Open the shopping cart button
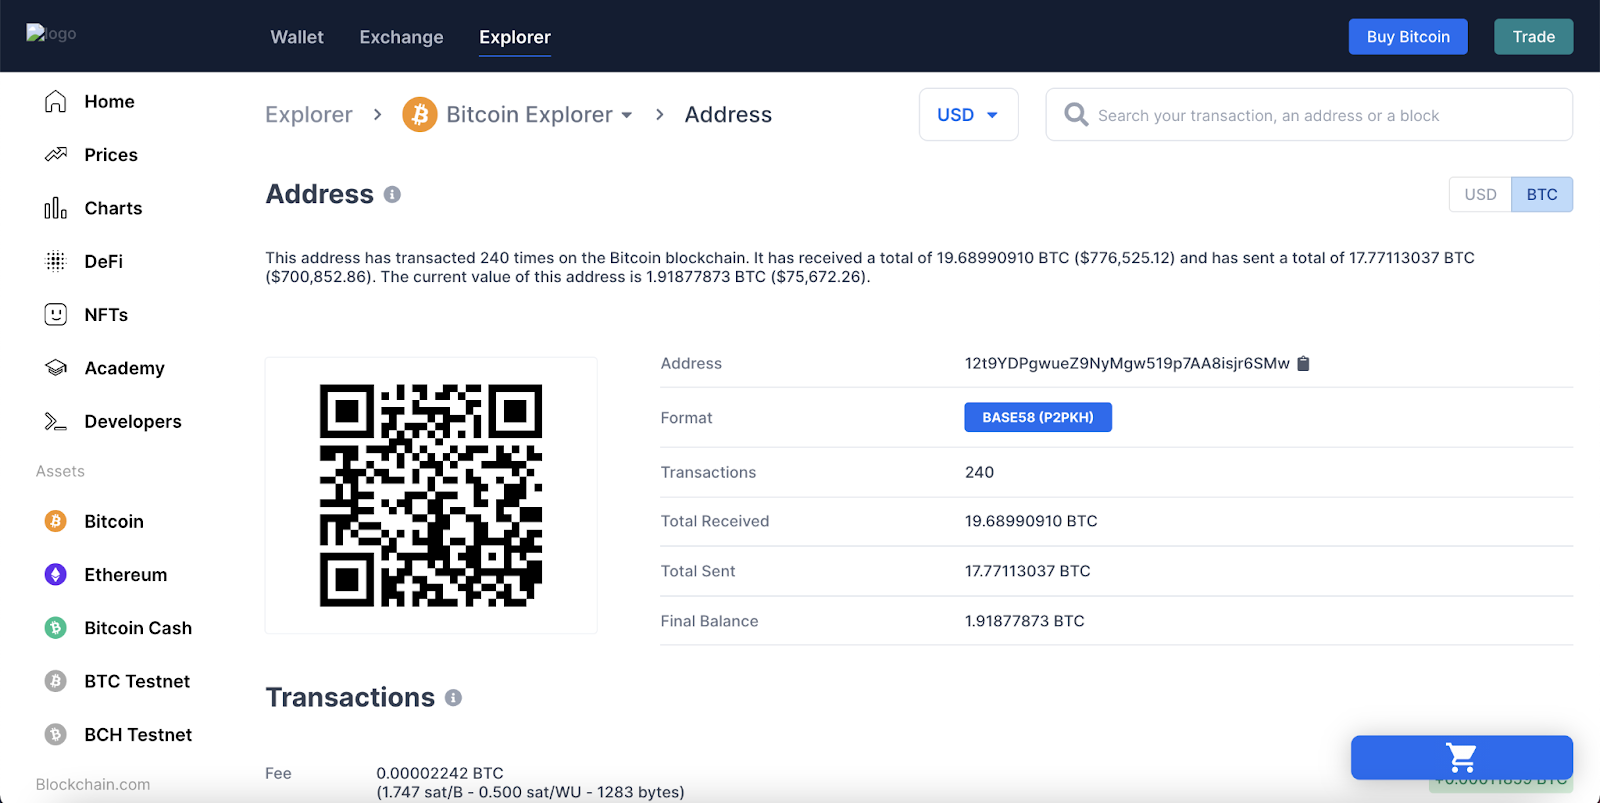Viewport: 1600px width, 803px height. (1461, 757)
